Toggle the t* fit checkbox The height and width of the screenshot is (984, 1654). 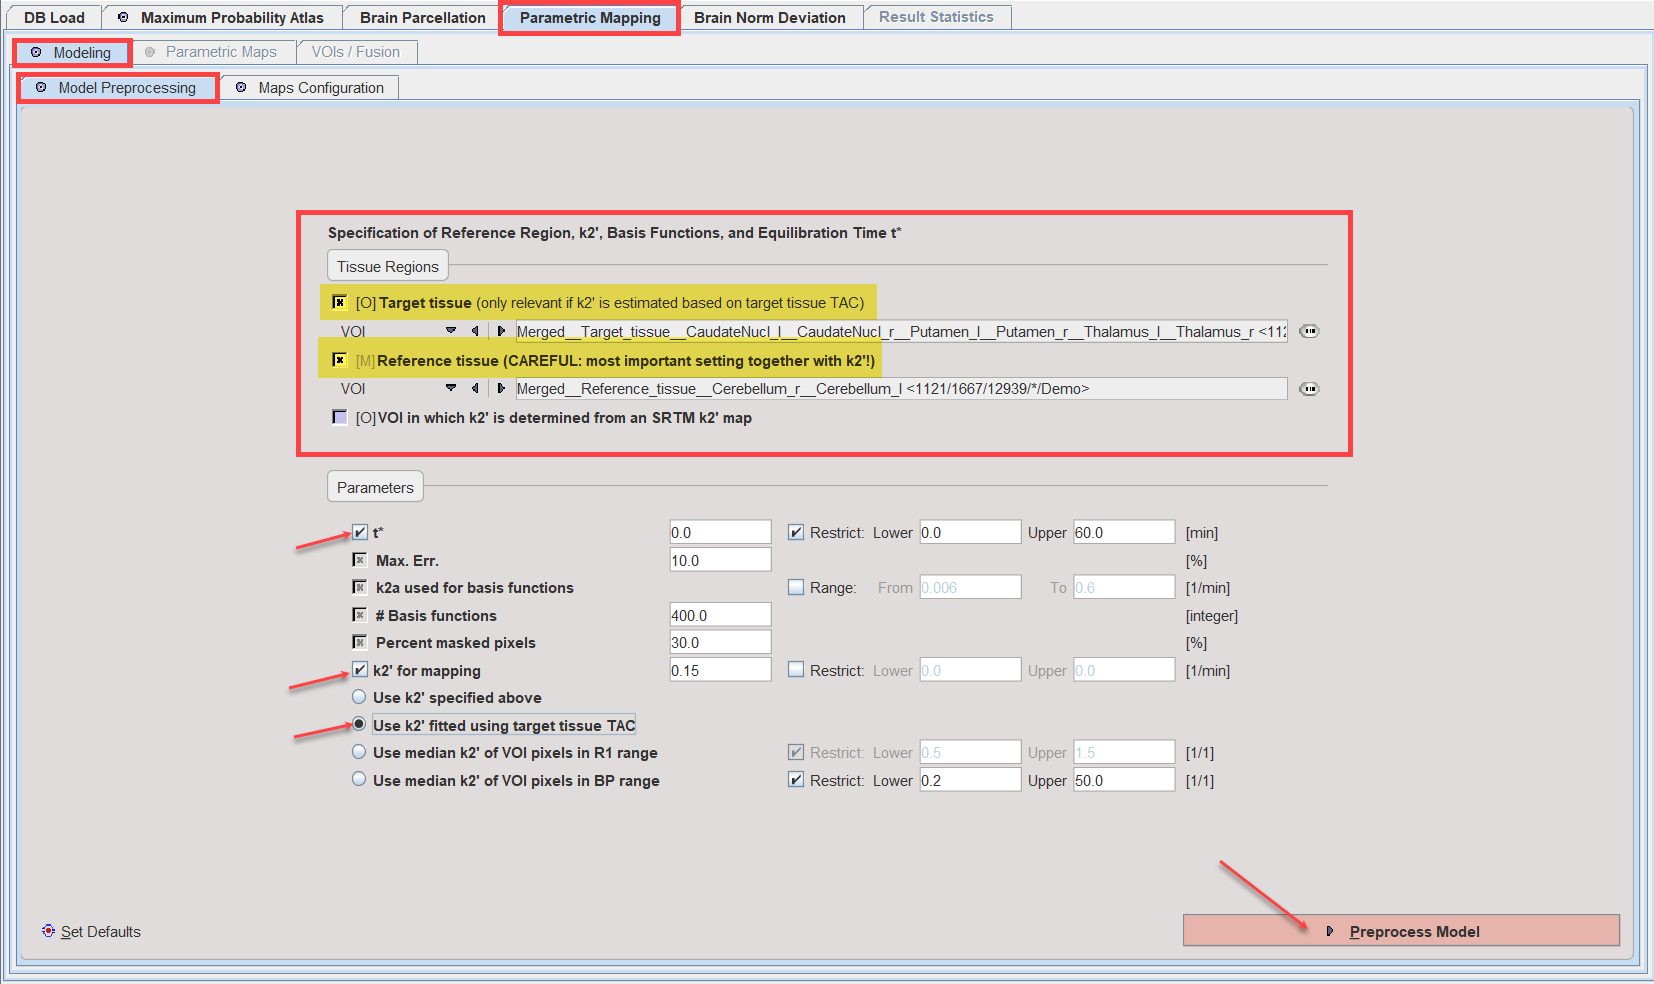tap(360, 532)
